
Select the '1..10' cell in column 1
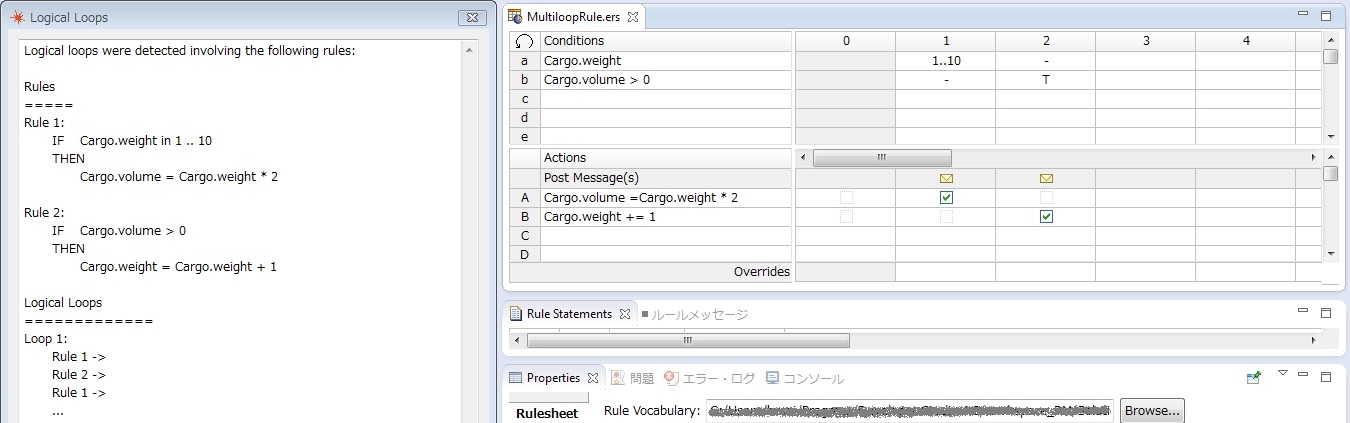[945, 61]
